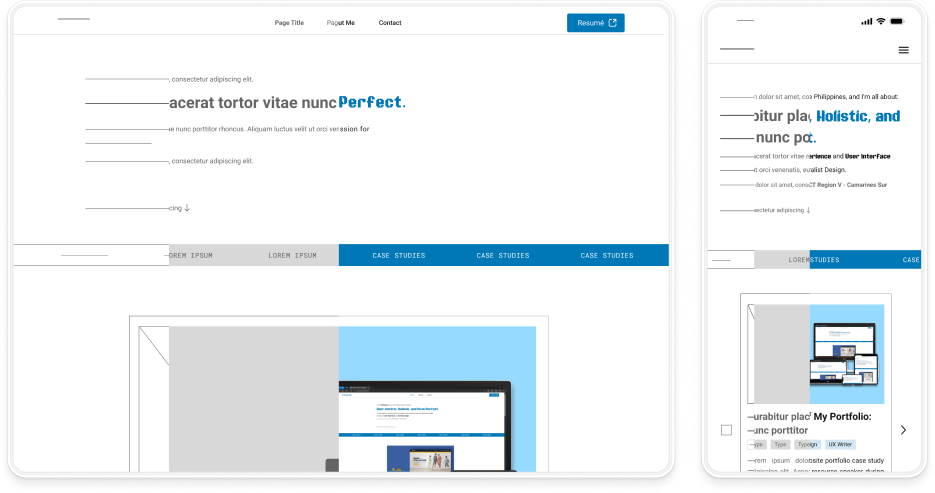Click 'User Interface' text on mobile
This screenshot has height=493, width=935.
(868, 156)
